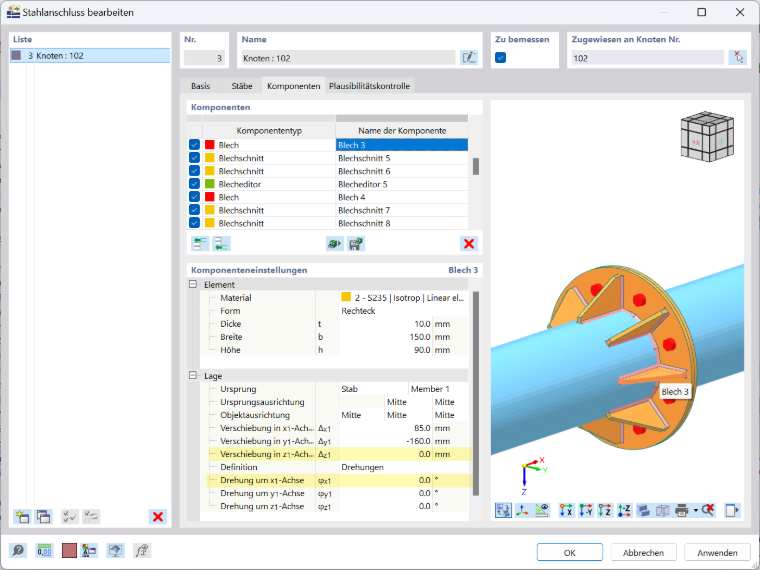Disable the Blechschnitt 5 checkbox
Viewport: 760px width, 570px height.
[x=194, y=158]
